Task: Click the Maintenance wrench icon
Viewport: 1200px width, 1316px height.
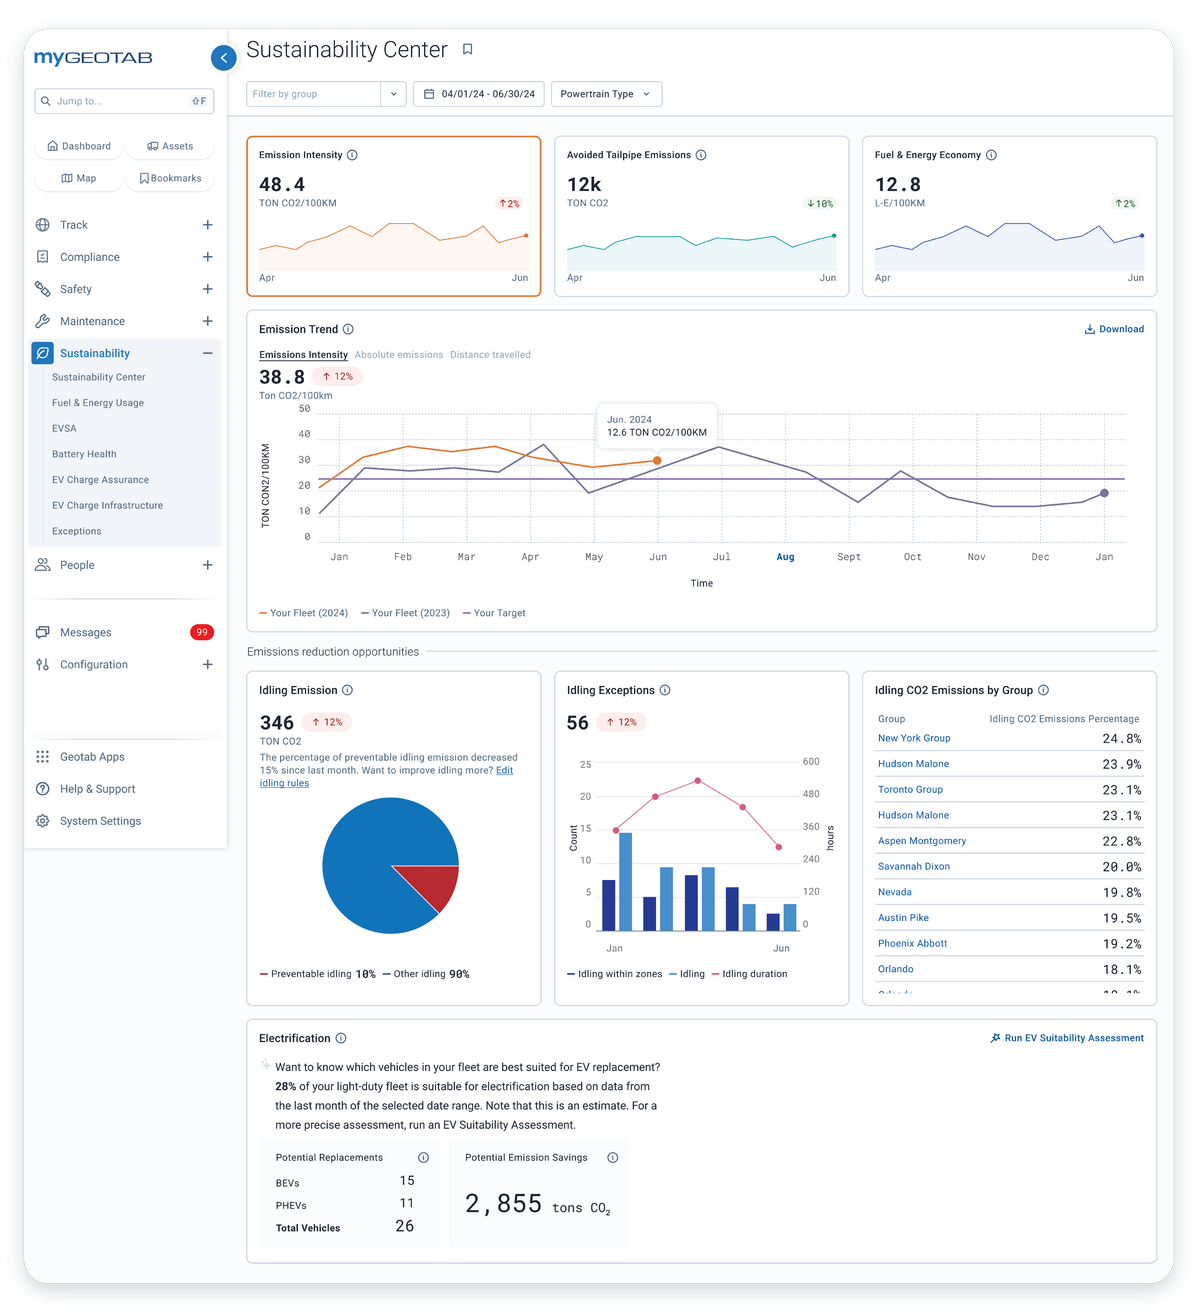Action: pyautogui.click(x=42, y=321)
